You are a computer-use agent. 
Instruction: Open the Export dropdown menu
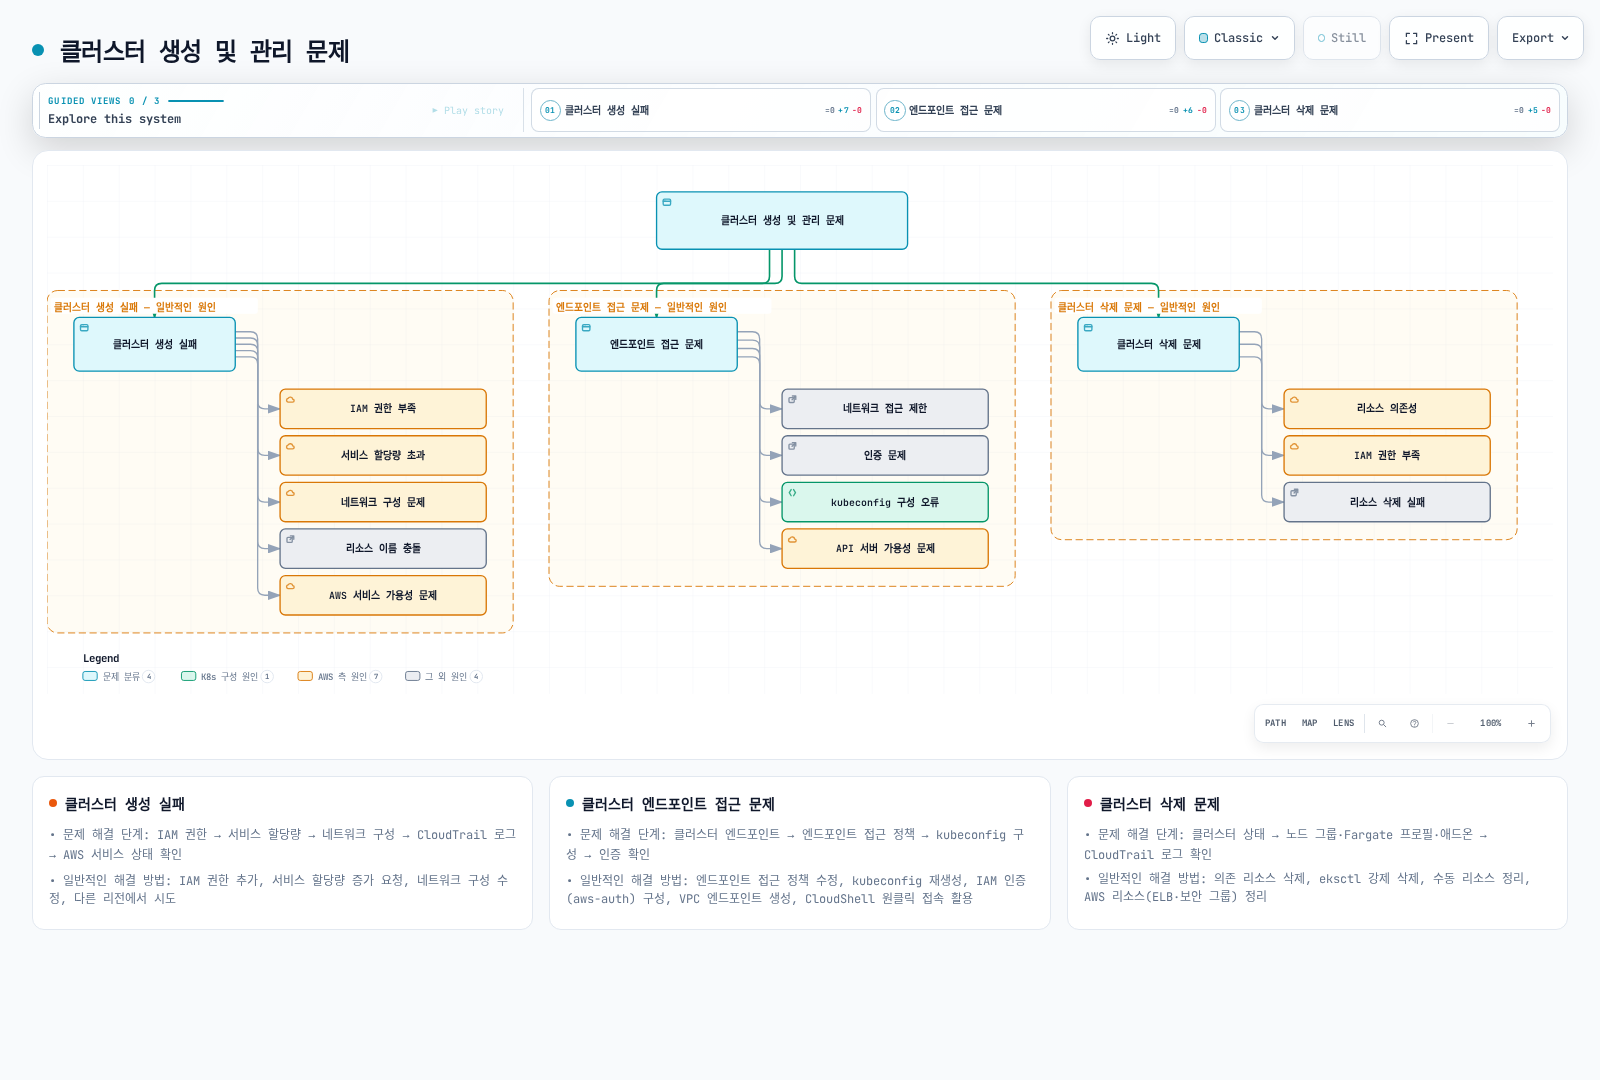pos(1540,38)
